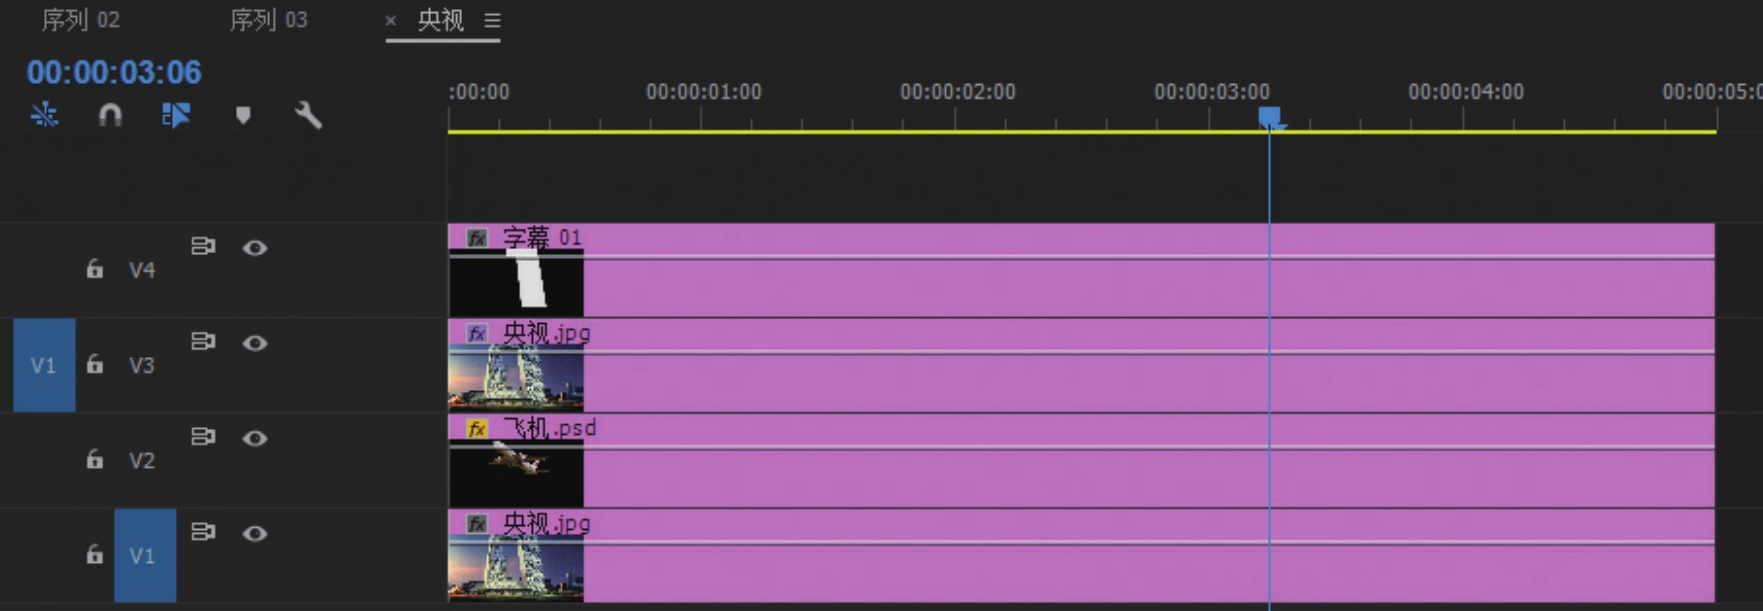Image resolution: width=1763 pixels, height=611 pixels.
Task: Toggle sync lock on V4 track
Action: tap(203, 246)
